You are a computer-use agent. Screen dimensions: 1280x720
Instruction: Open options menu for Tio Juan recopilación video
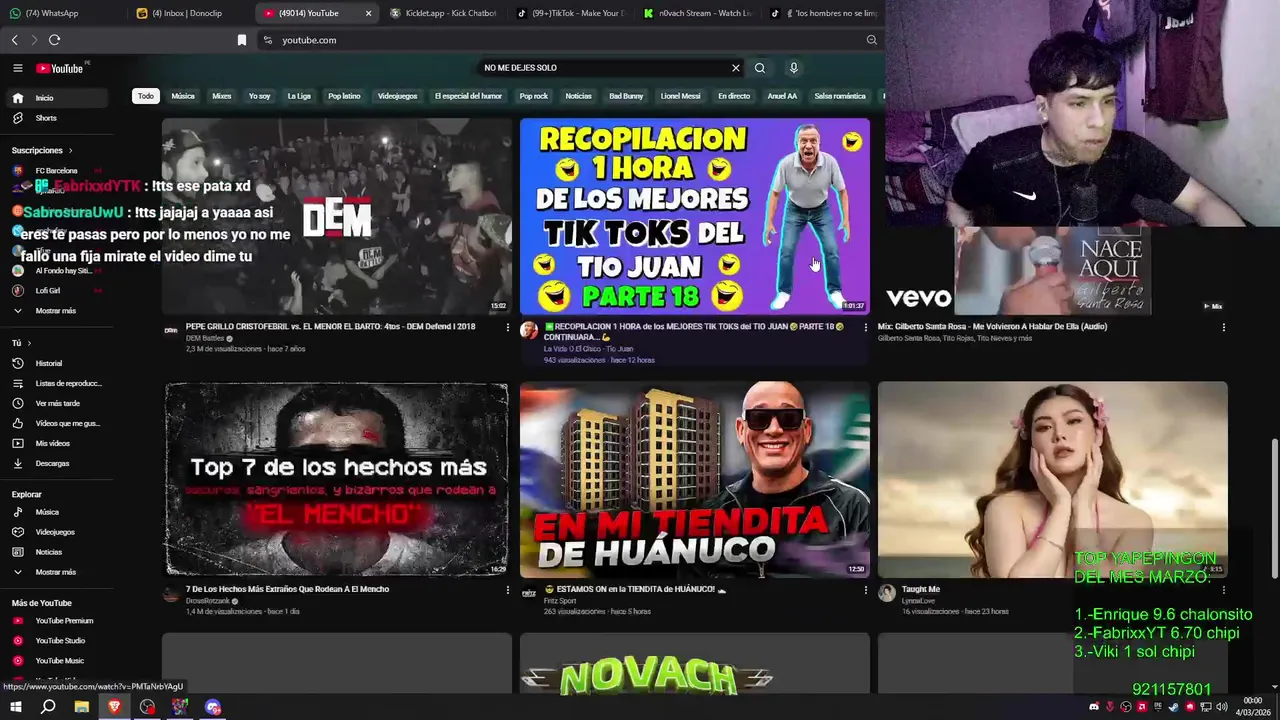point(865,327)
